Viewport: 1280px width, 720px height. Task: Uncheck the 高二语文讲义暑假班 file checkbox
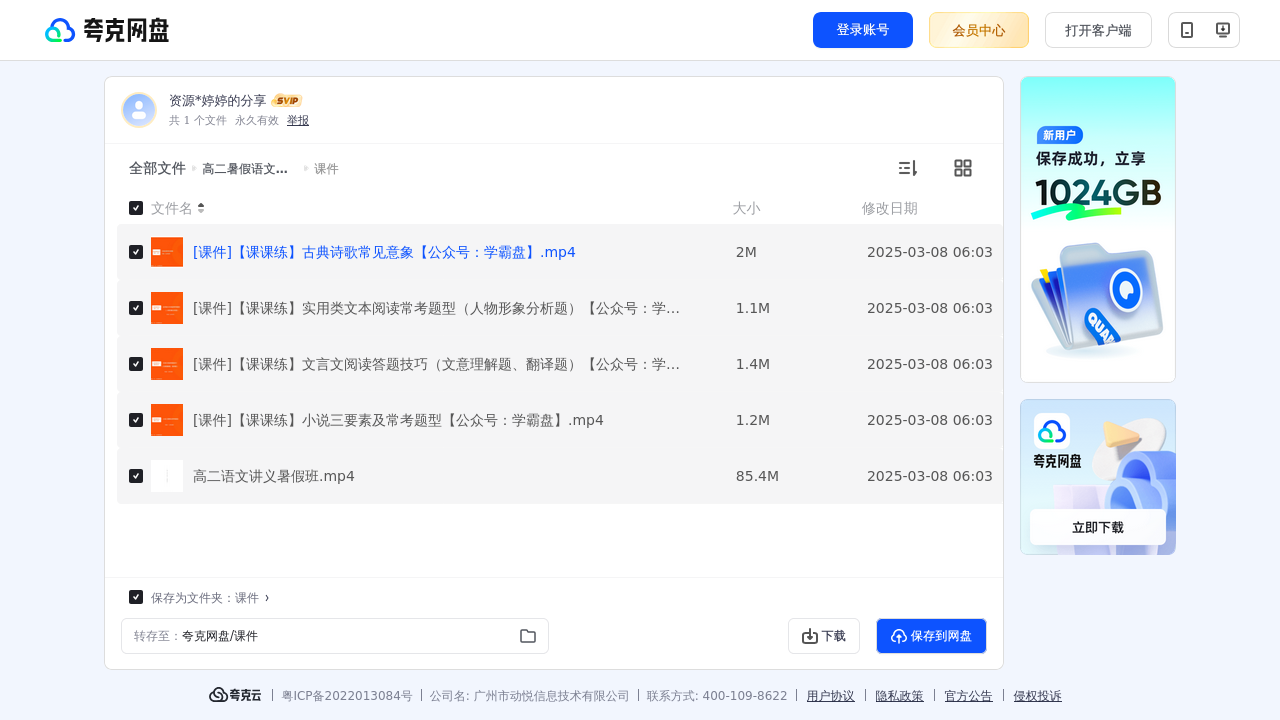click(136, 476)
